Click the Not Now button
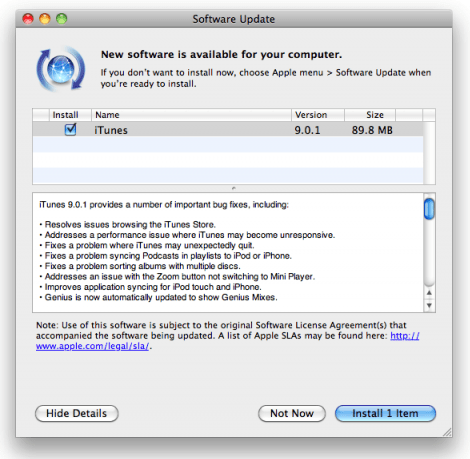Viewport: 470px width, 459px height. tap(292, 413)
